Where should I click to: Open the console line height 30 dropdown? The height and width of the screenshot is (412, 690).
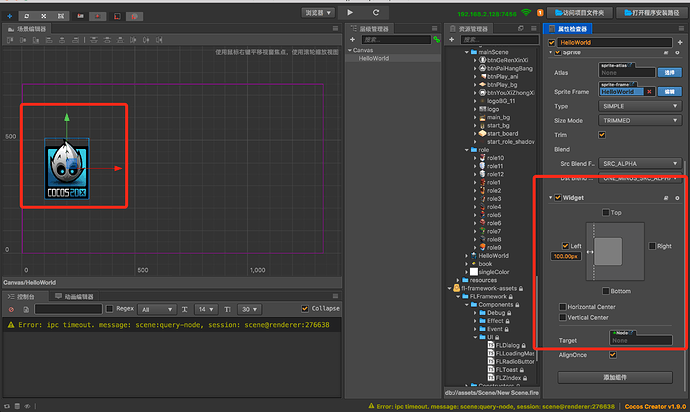click(x=250, y=309)
